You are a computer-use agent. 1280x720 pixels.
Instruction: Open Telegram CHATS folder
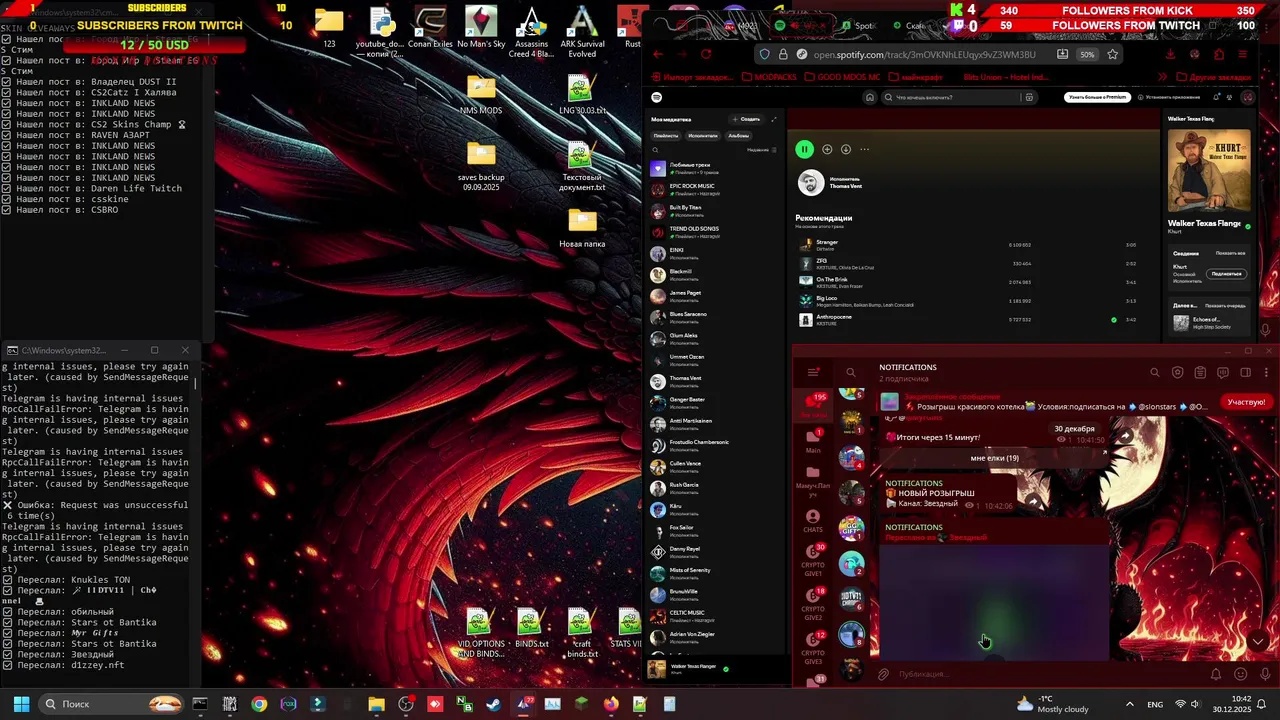(813, 521)
